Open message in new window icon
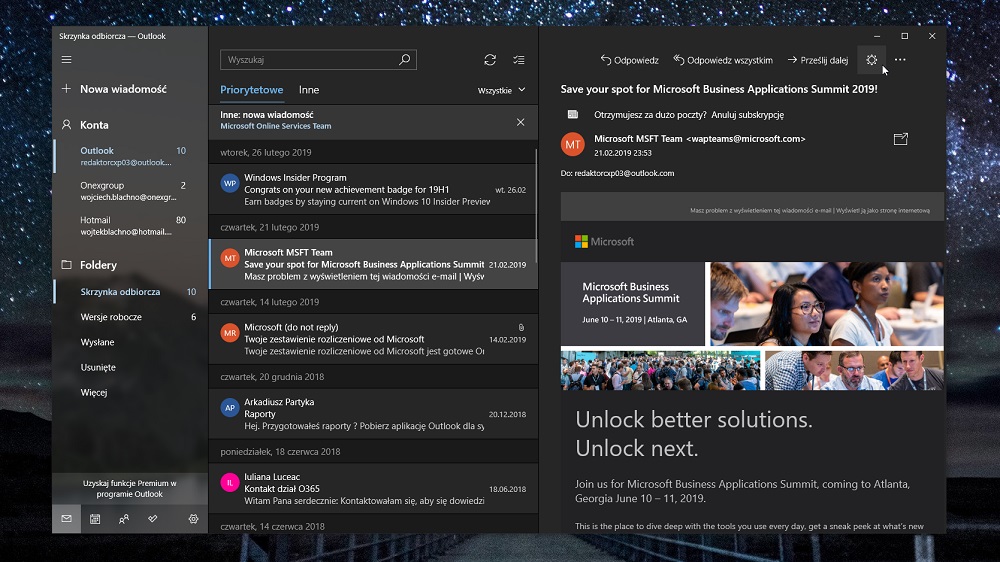The height and width of the screenshot is (562, 1000). pyautogui.click(x=901, y=139)
